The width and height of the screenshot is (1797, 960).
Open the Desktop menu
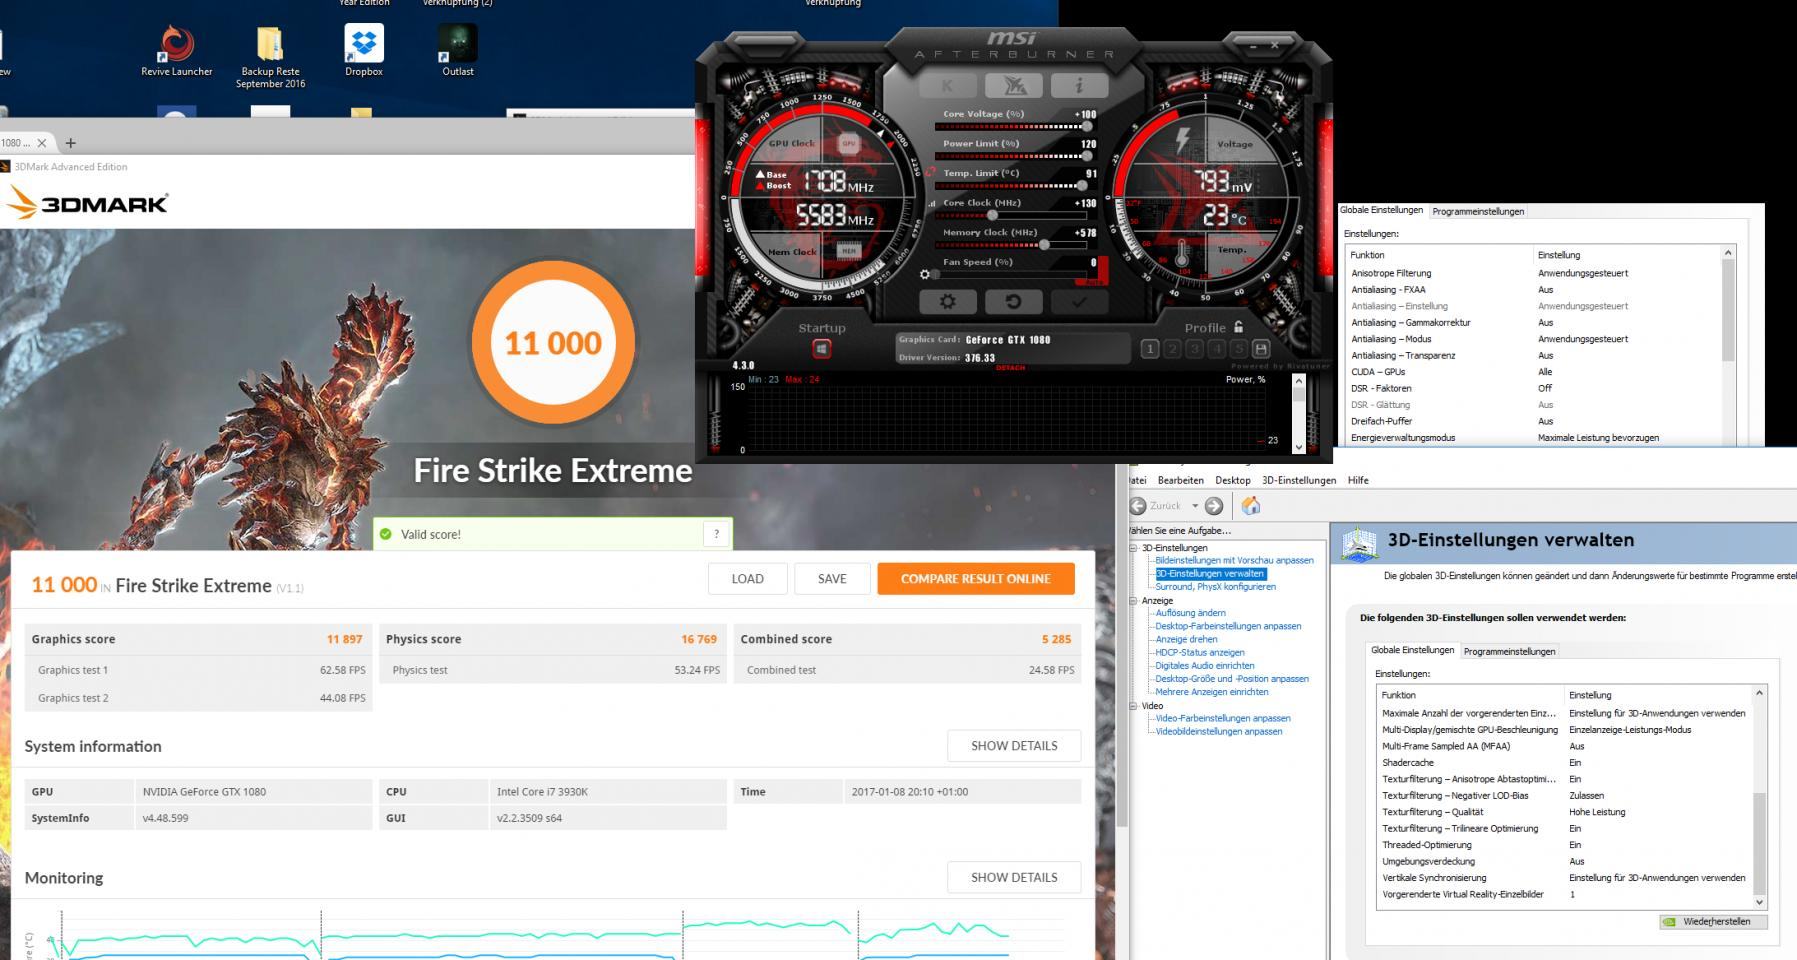(x=1233, y=480)
